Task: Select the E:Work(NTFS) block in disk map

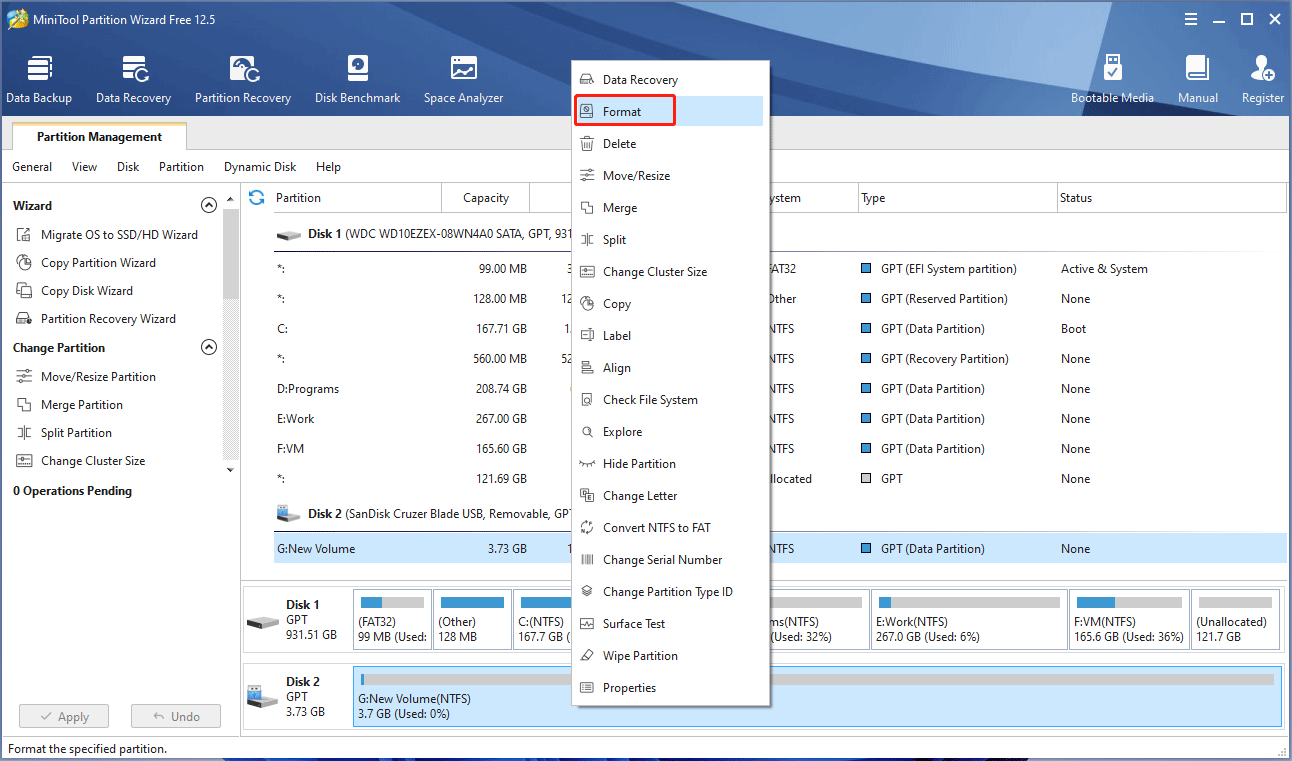Action: click(967, 620)
